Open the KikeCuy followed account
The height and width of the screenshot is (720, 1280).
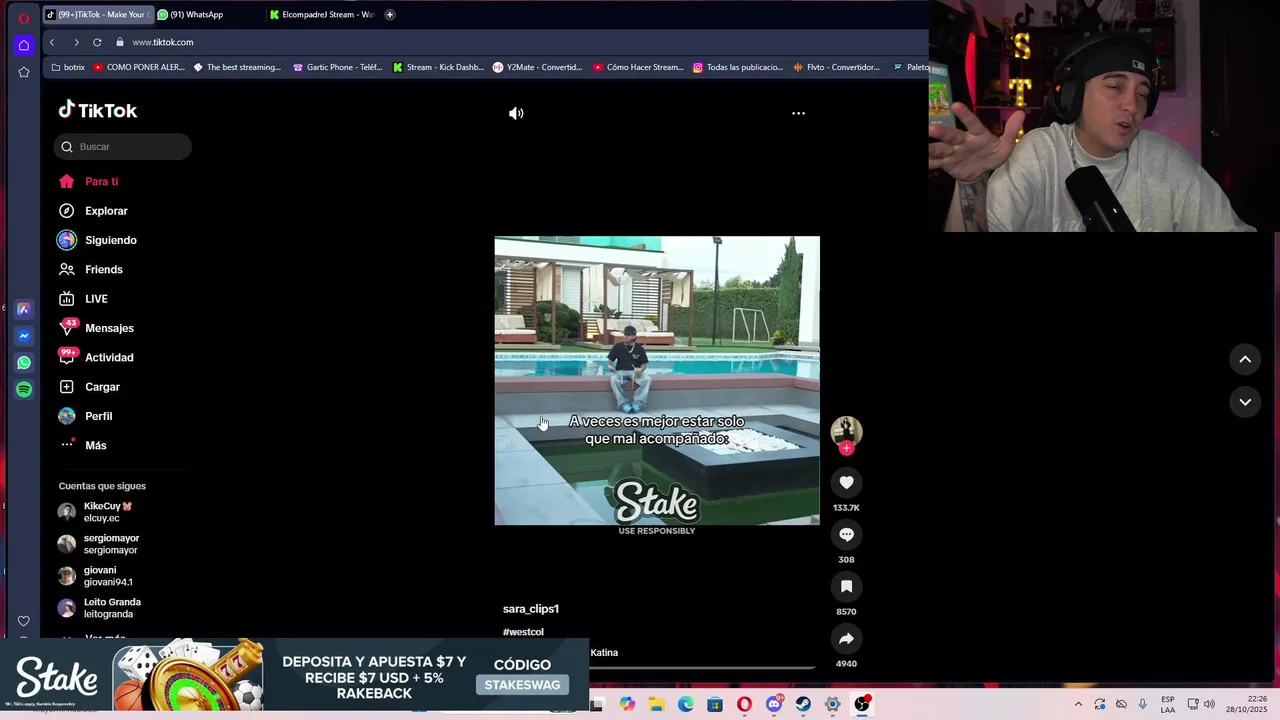(x=102, y=512)
